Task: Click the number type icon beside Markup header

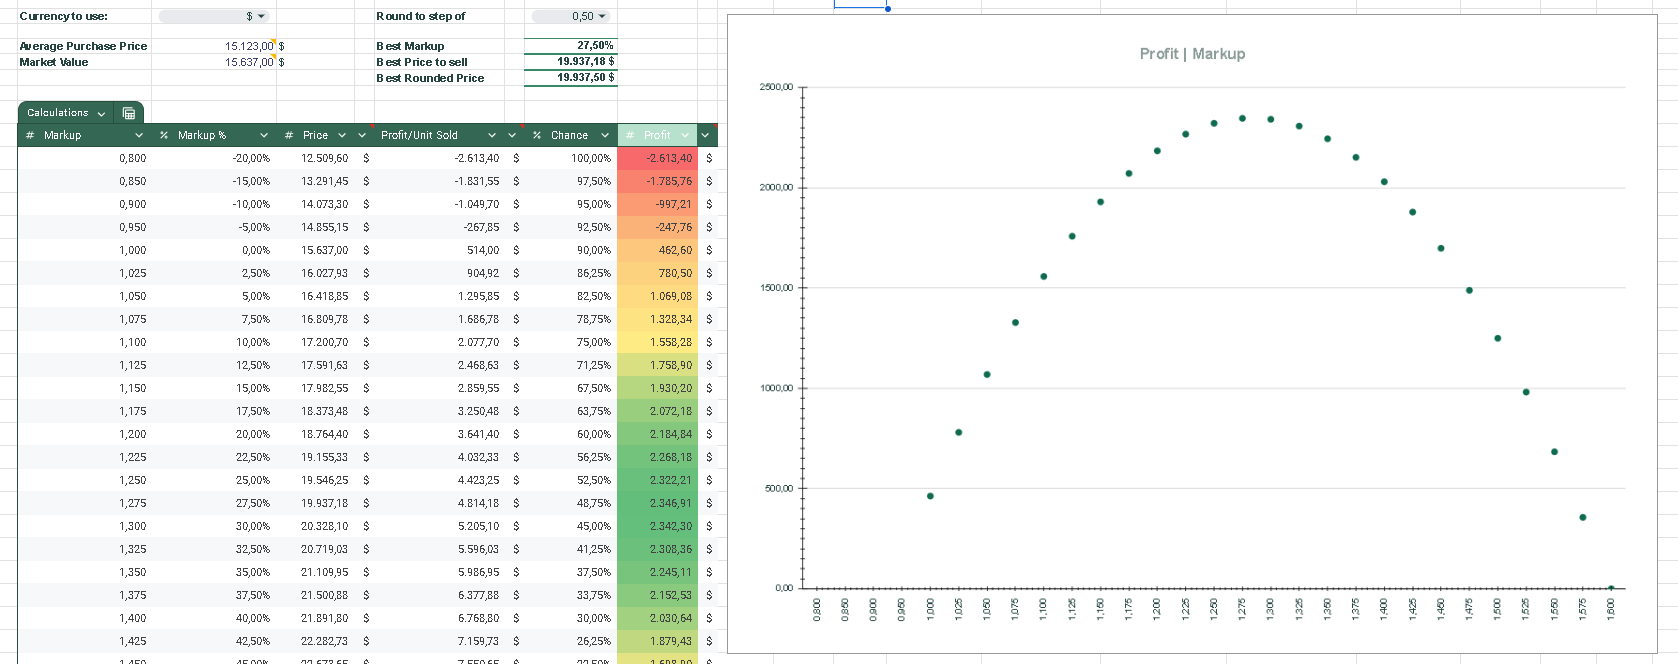Action: 30,135
